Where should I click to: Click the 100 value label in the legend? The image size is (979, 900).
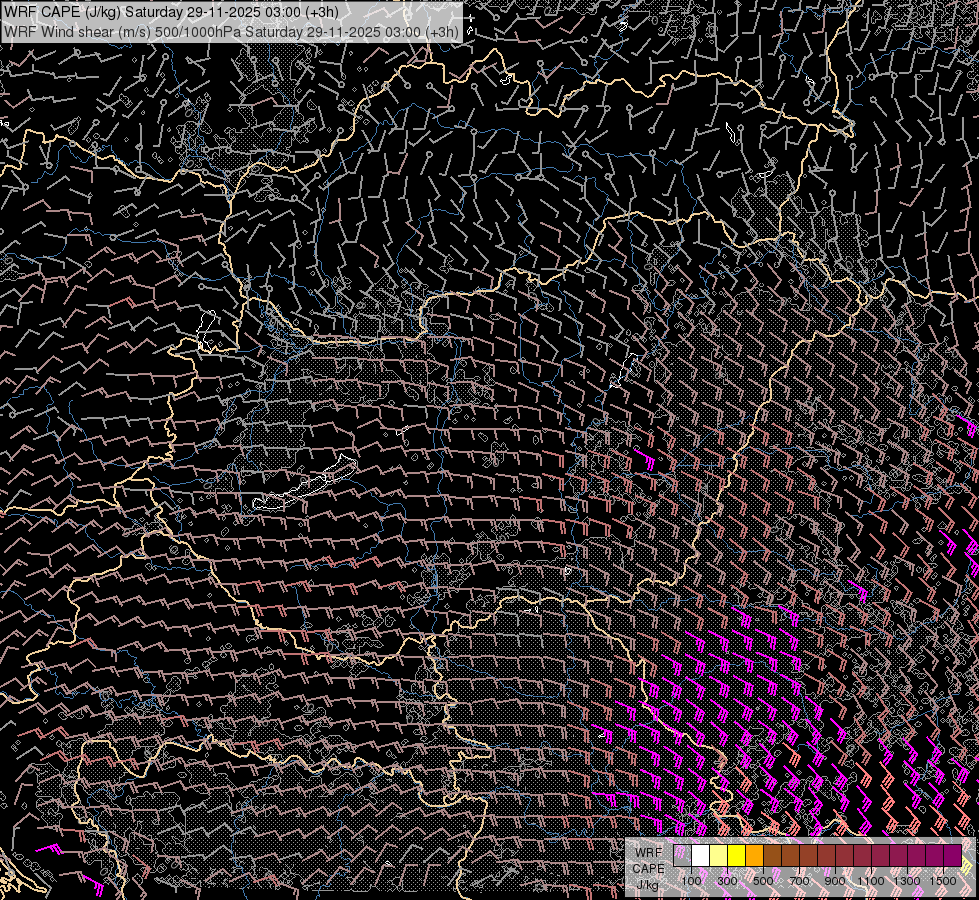click(x=691, y=881)
